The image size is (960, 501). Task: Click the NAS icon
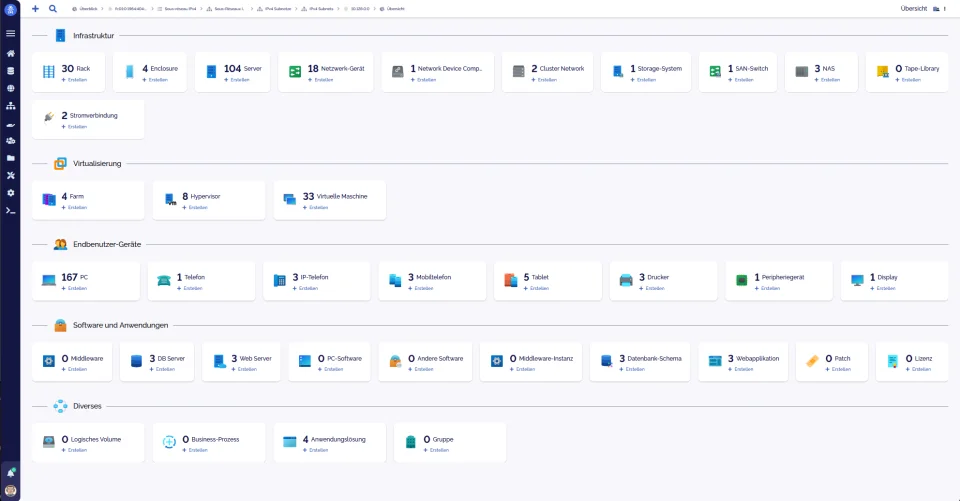pyautogui.click(x=802, y=72)
